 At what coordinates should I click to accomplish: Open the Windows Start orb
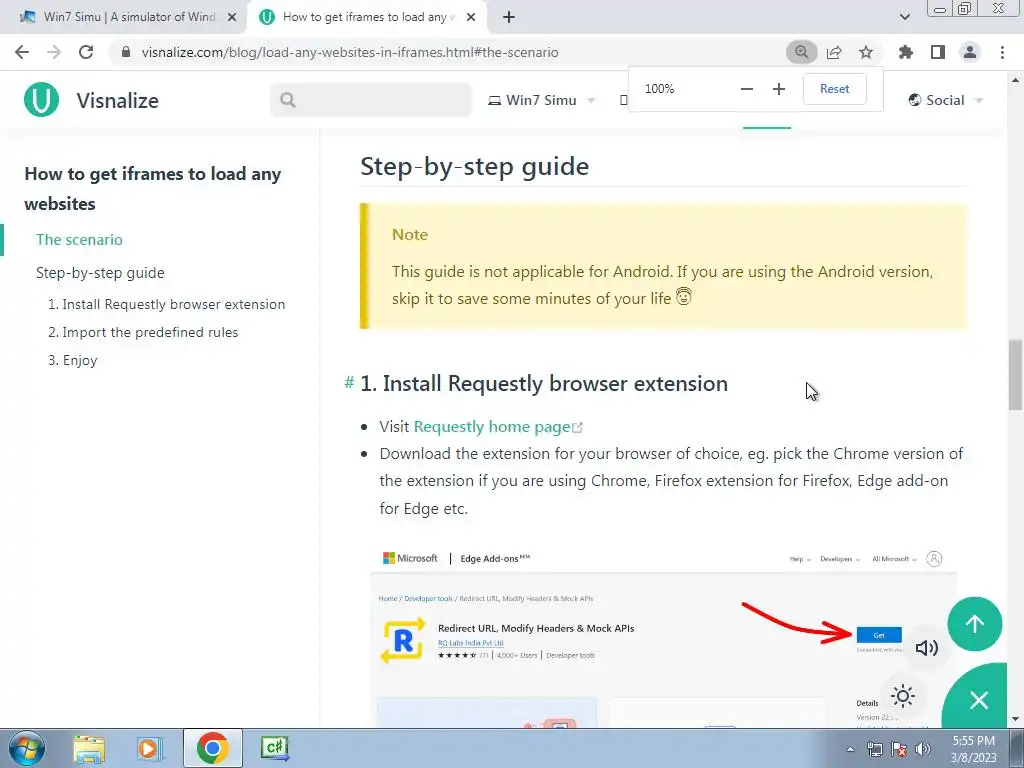[x=27, y=748]
